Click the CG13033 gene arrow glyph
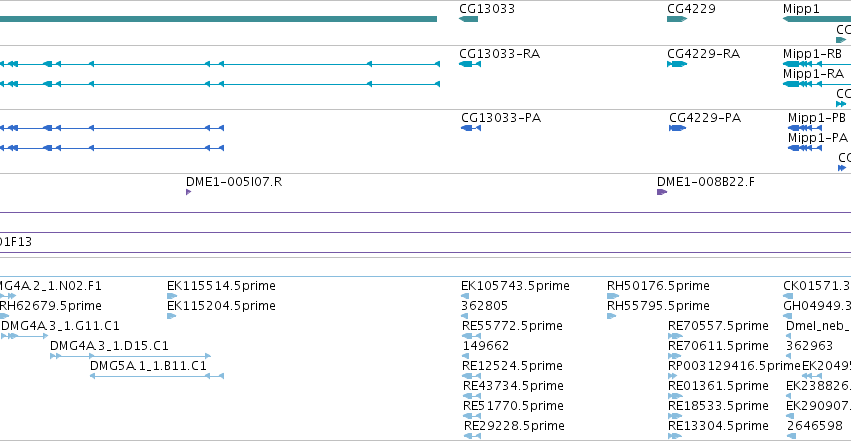Viewport: 851px width, 441px height. point(468,19)
